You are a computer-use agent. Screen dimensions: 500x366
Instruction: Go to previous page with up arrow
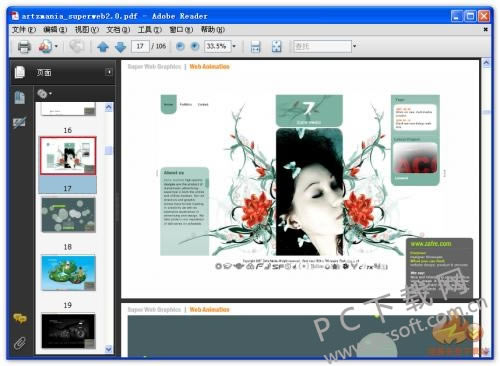pyautogui.click(x=103, y=47)
